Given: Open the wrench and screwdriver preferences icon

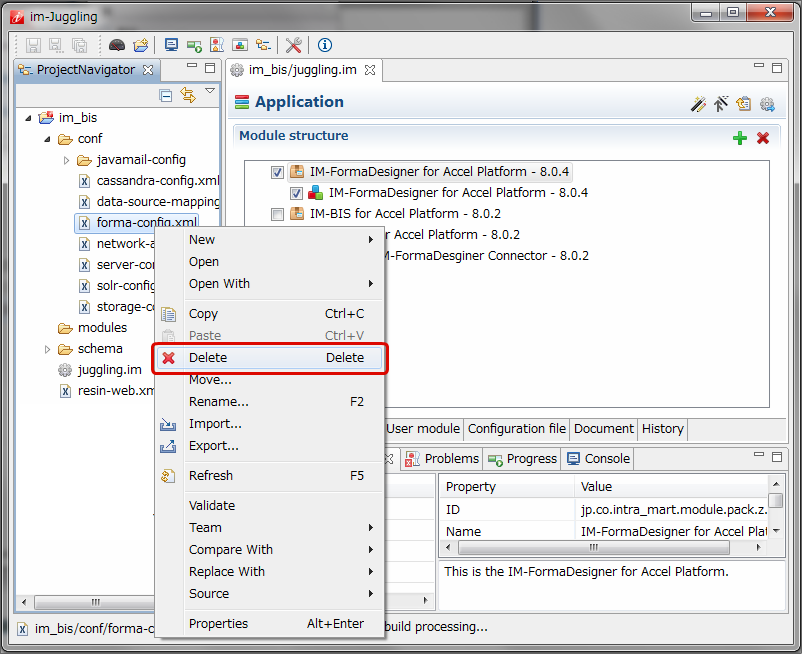Looking at the screenshot, I should pyautogui.click(x=294, y=45).
